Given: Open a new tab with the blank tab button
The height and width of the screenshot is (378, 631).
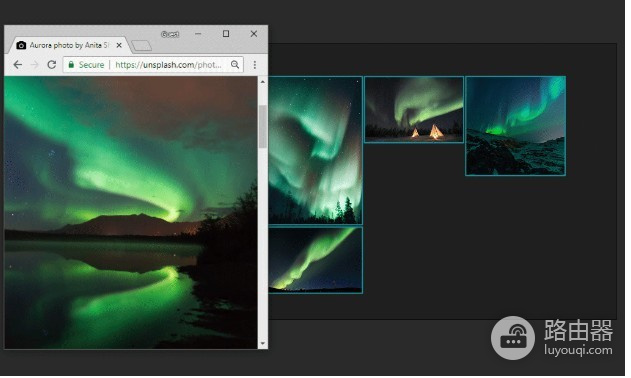Looking at the screenshot, I should (x=142, y=45).
